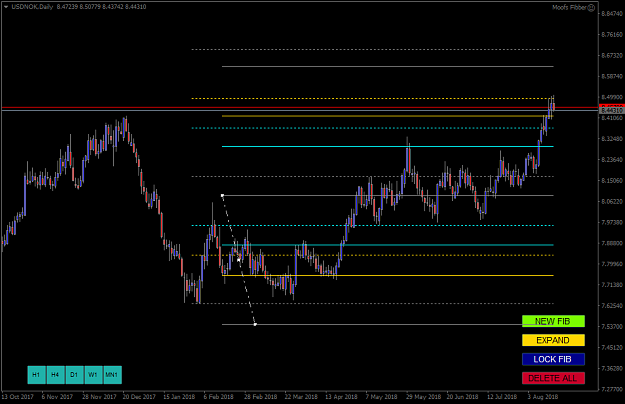Click the yellow EXPAND button
Image resolution: width=625 pixels, height=404 pixels.
[x=553, y=340]
